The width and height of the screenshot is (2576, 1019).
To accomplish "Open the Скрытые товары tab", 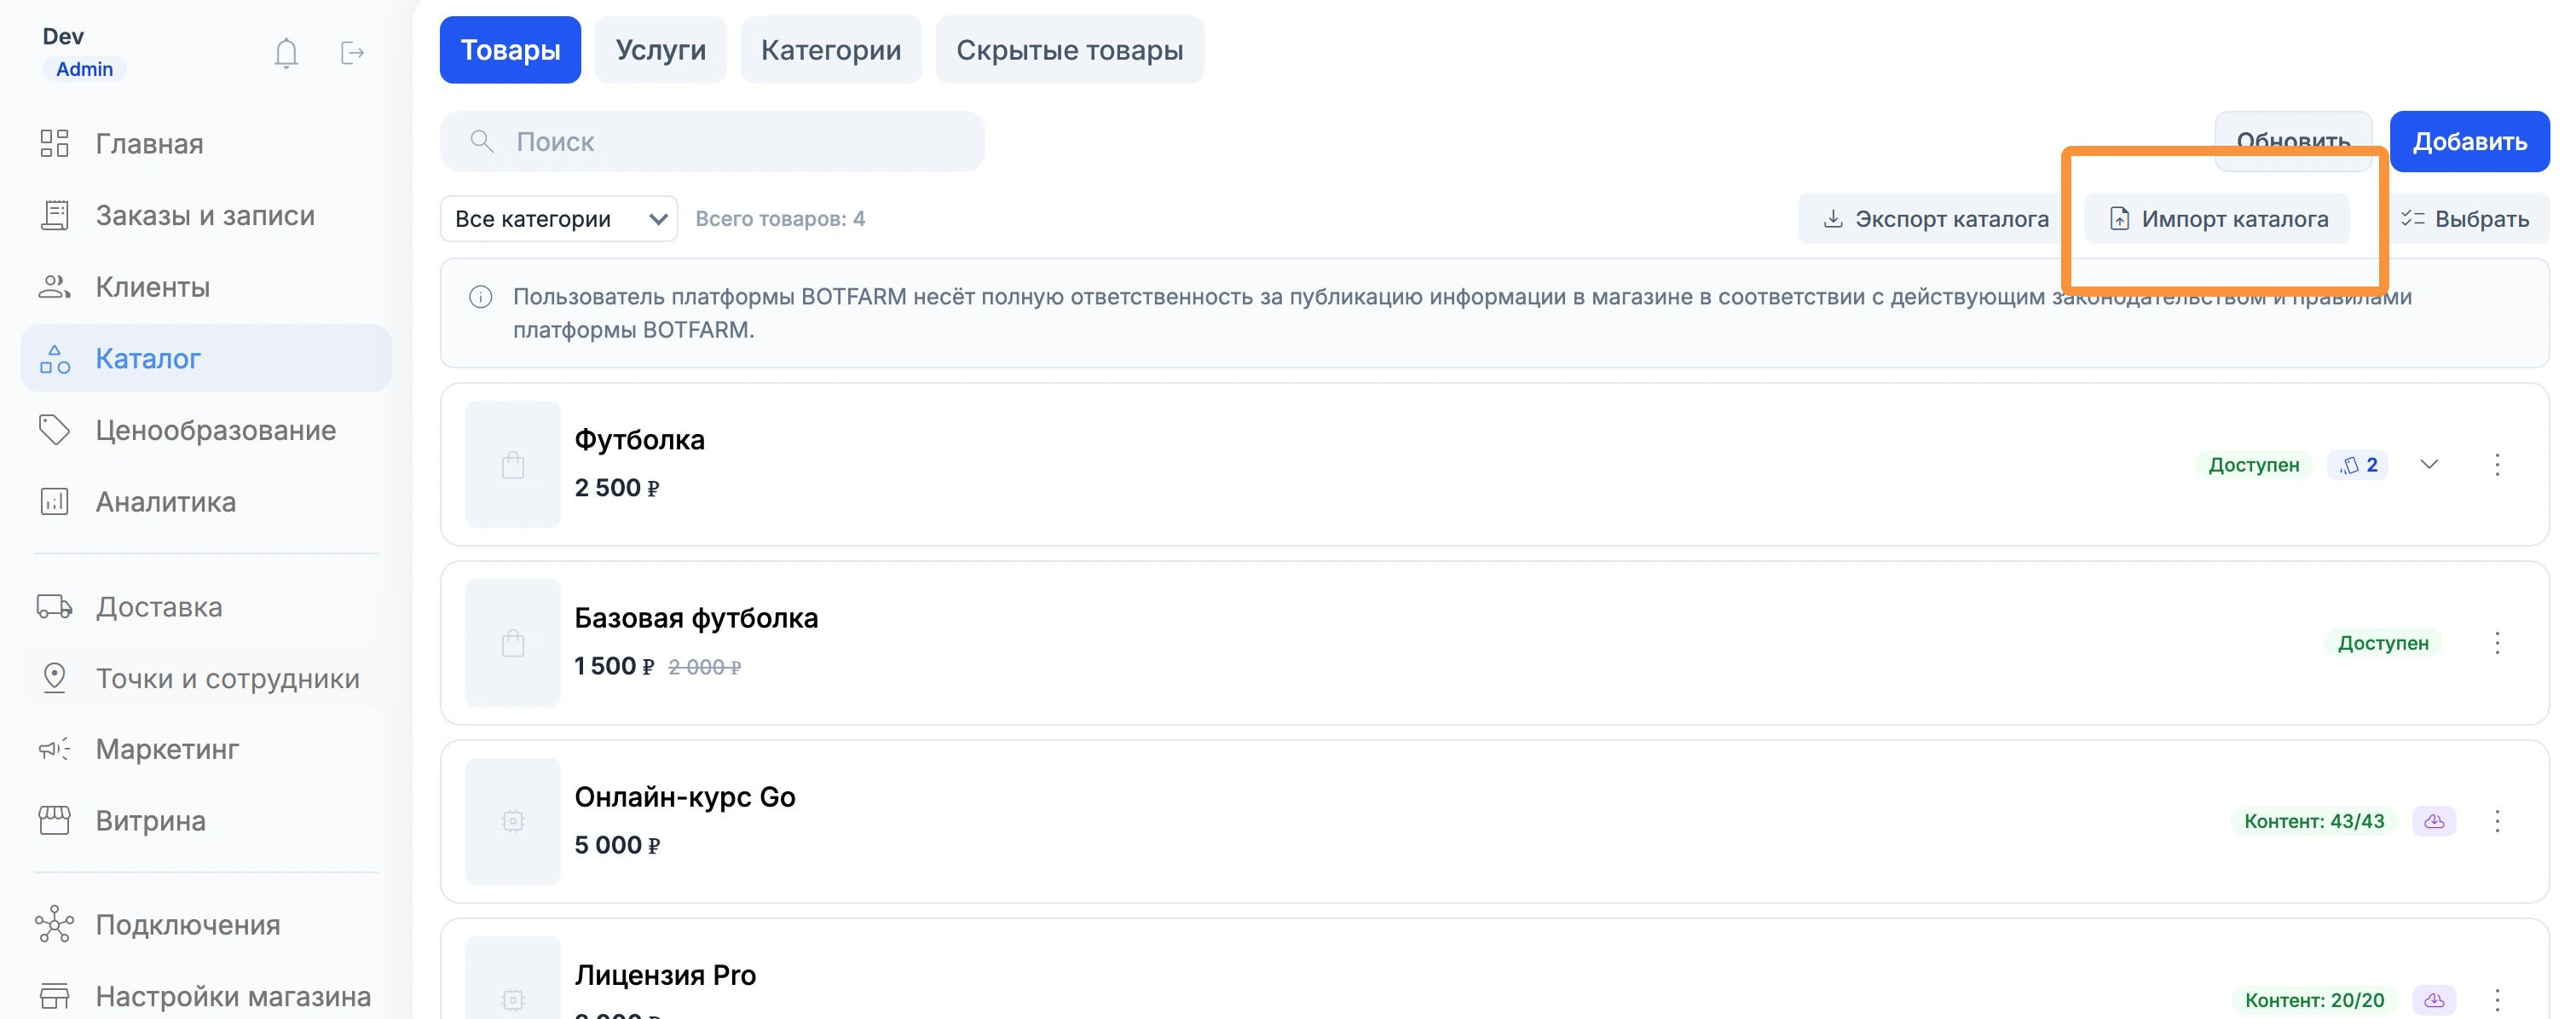I will click(x=1069, y=49).
